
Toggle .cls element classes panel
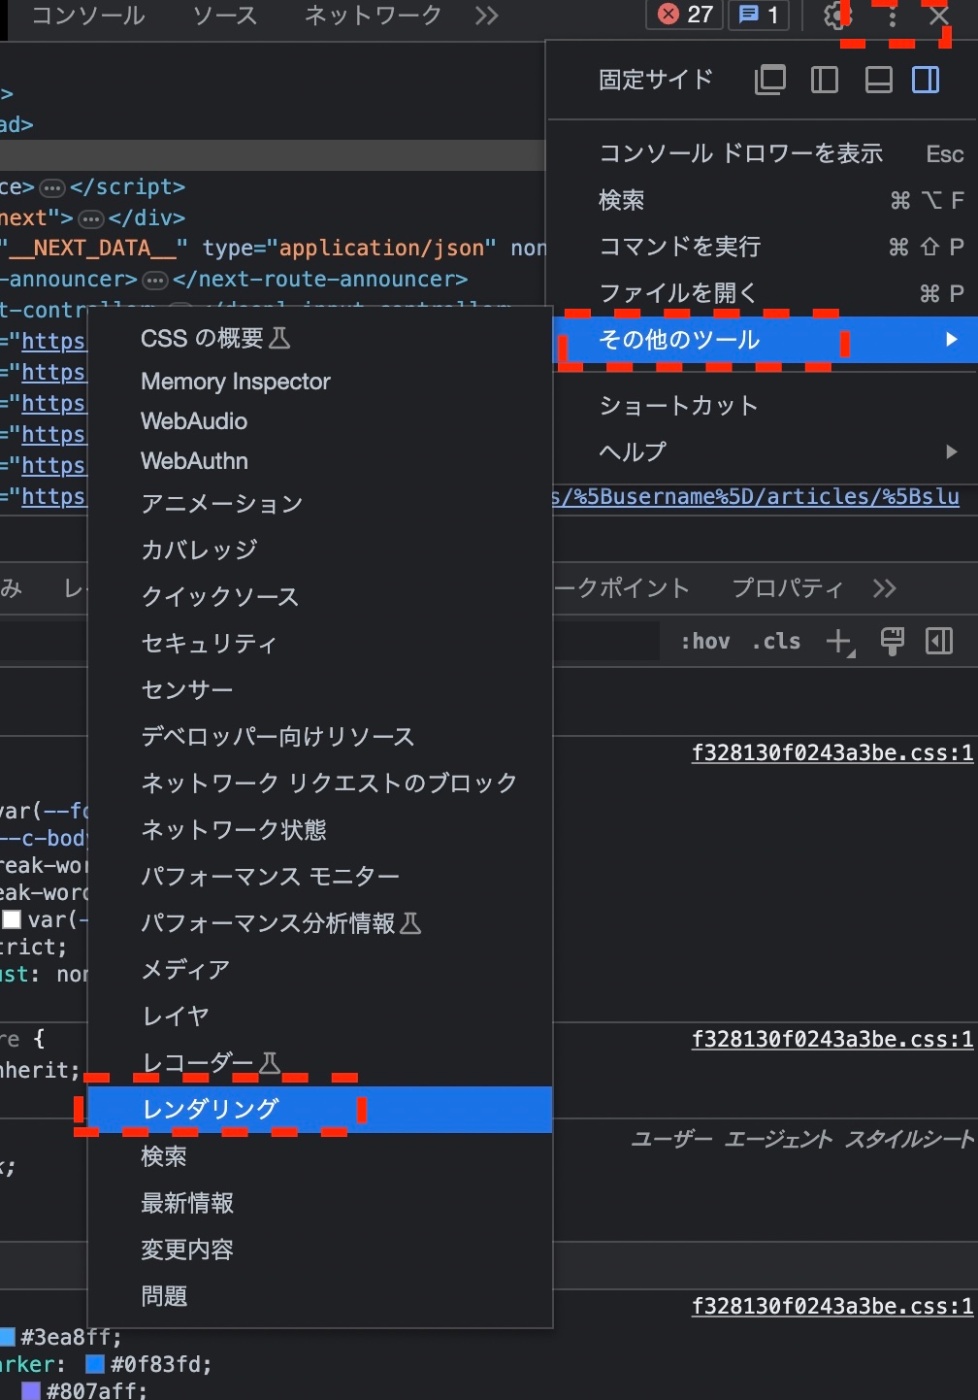pos(776,642)
